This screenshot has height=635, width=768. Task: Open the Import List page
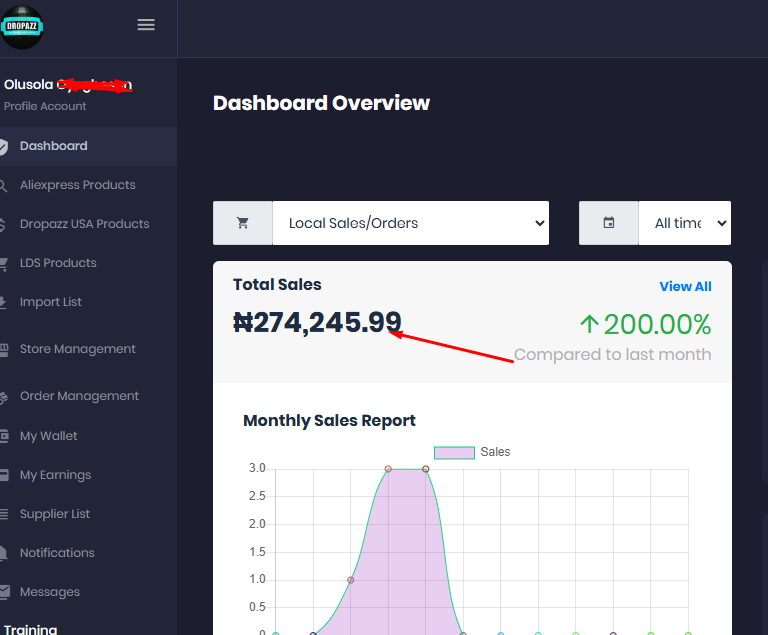click(51, 302)
